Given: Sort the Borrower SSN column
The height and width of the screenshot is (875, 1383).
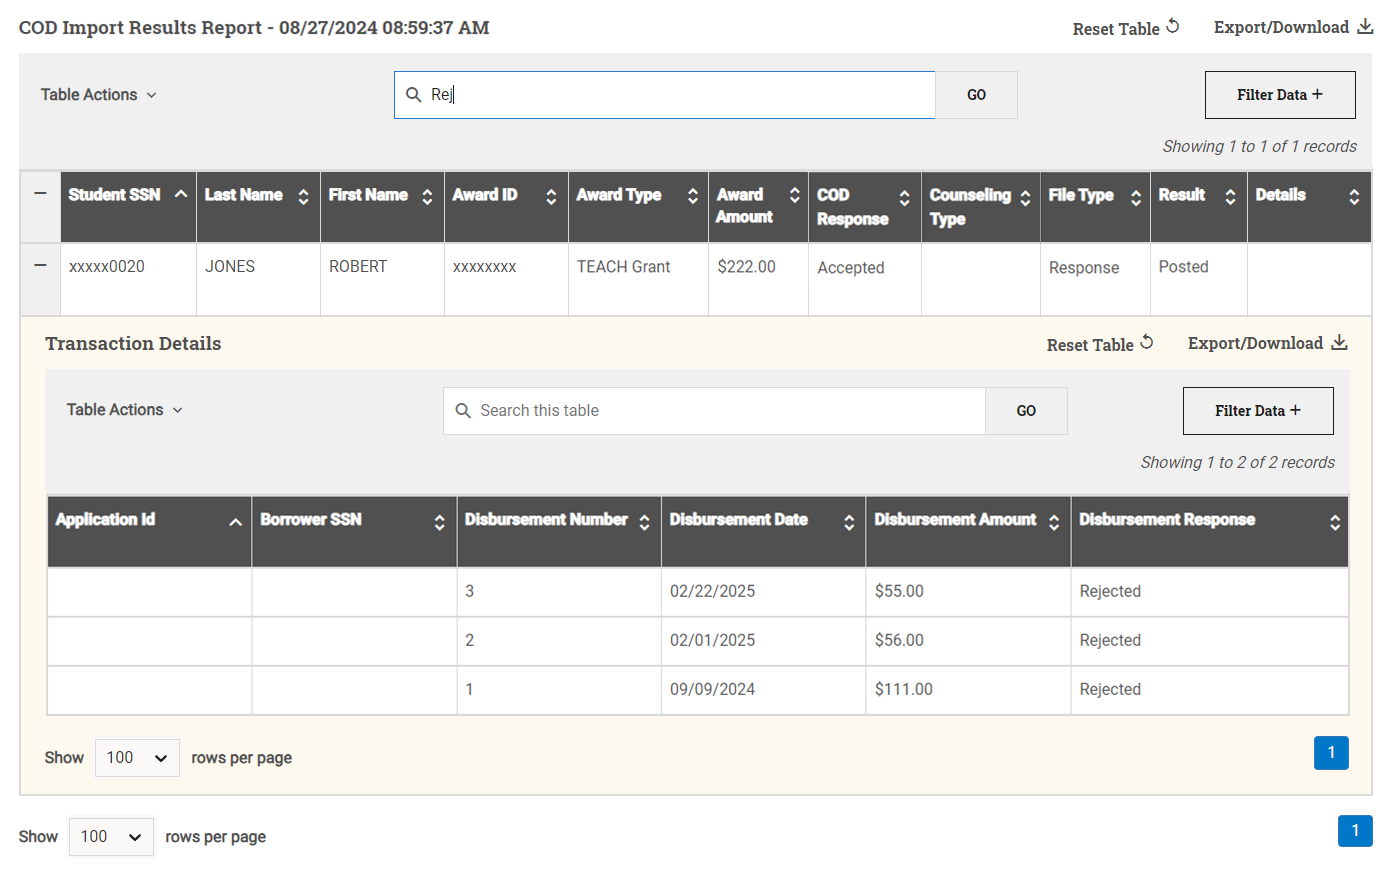Looking at the screenshot, I should [439, 522].
